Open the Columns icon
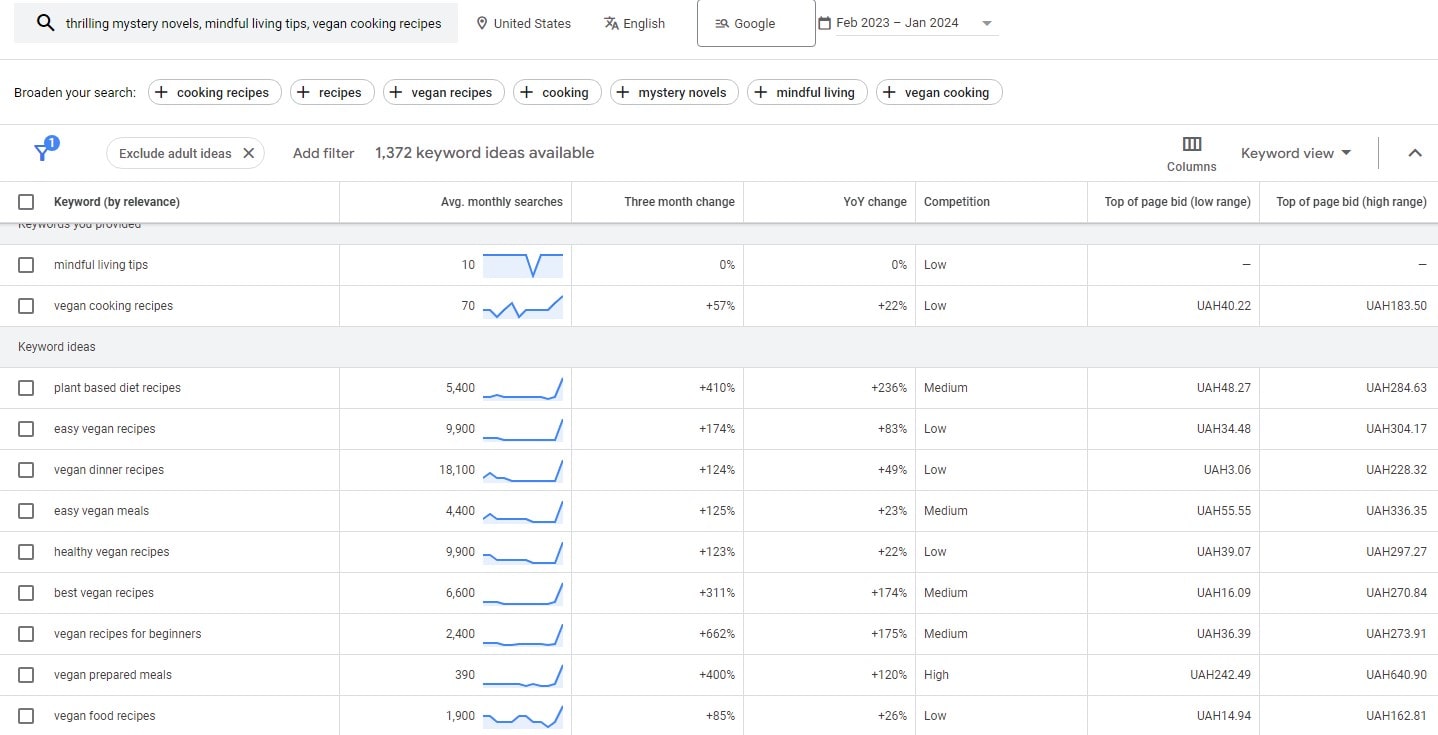 (x=1192, y=144)
